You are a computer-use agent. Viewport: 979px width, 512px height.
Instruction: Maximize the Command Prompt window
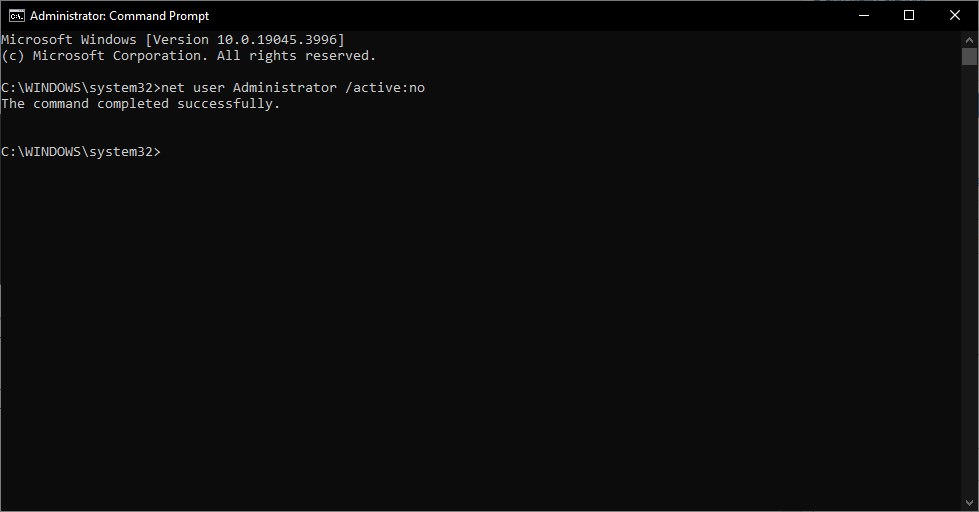908,15
